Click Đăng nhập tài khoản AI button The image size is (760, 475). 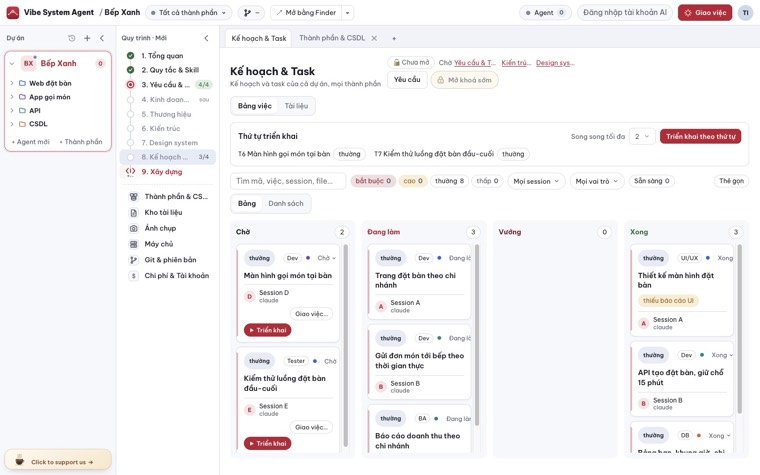click(625, 13)
